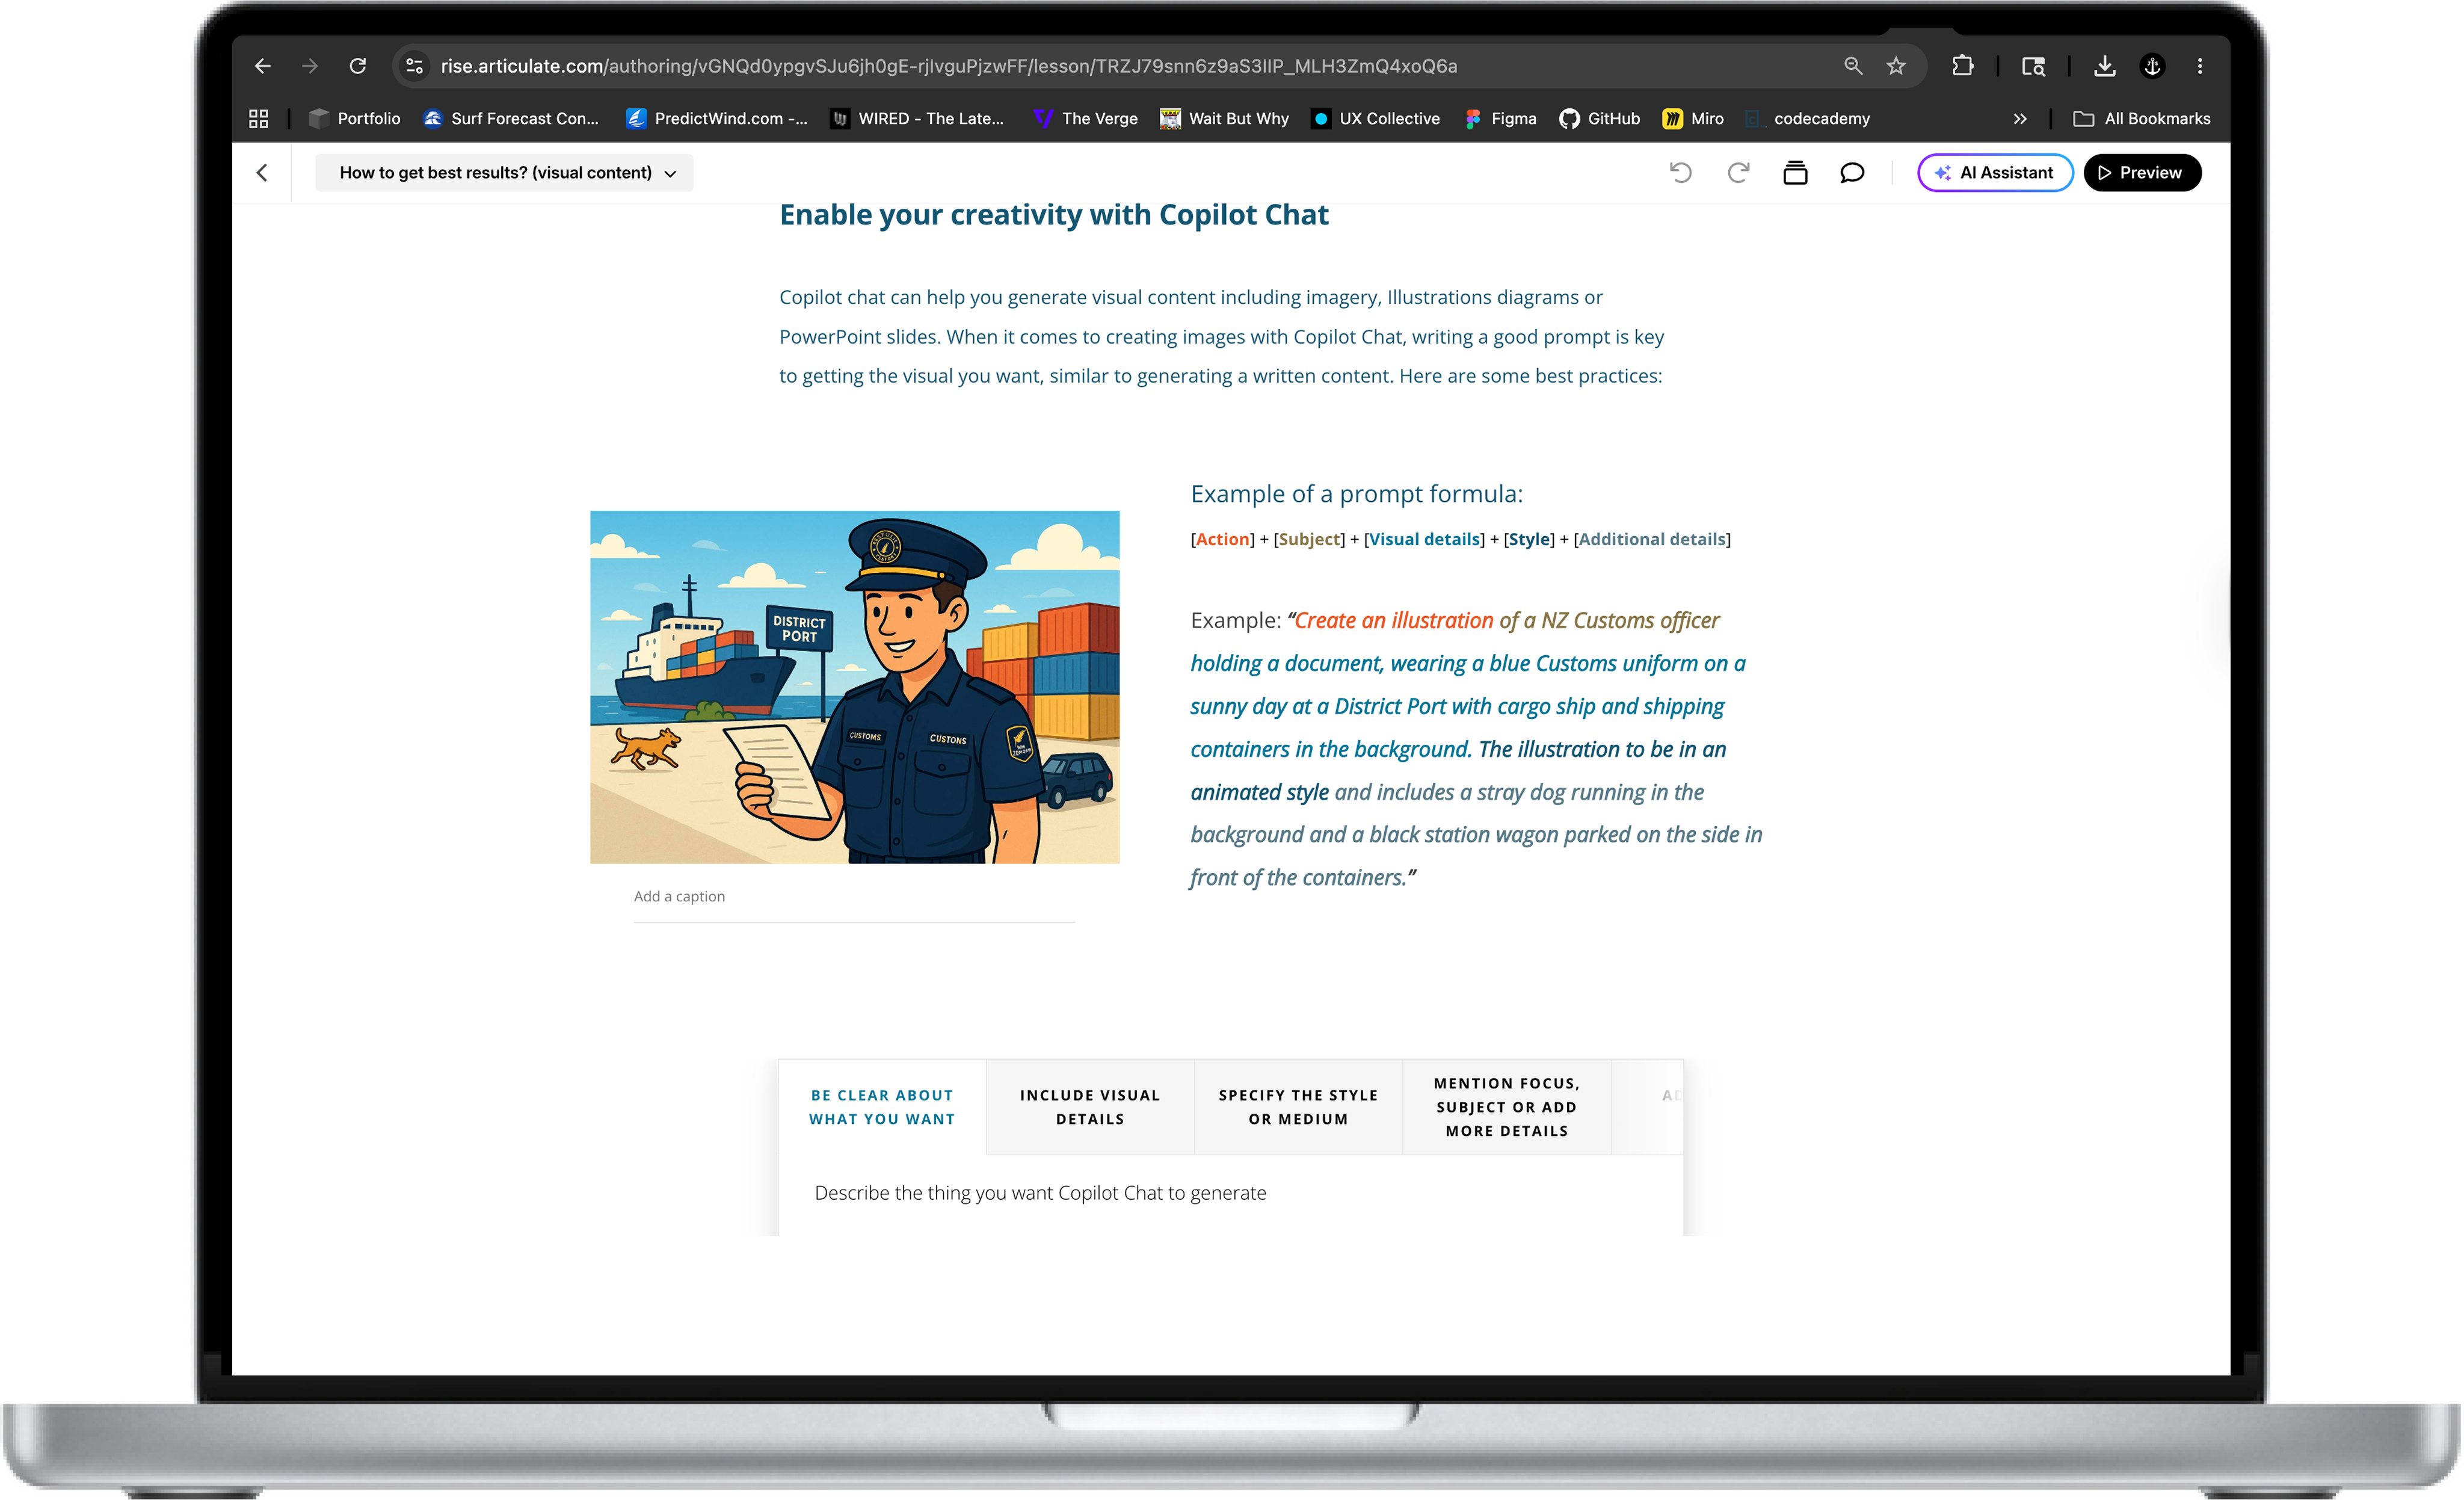
Task: Open the codecademy bookmark
Action: tap(1808, 119)
